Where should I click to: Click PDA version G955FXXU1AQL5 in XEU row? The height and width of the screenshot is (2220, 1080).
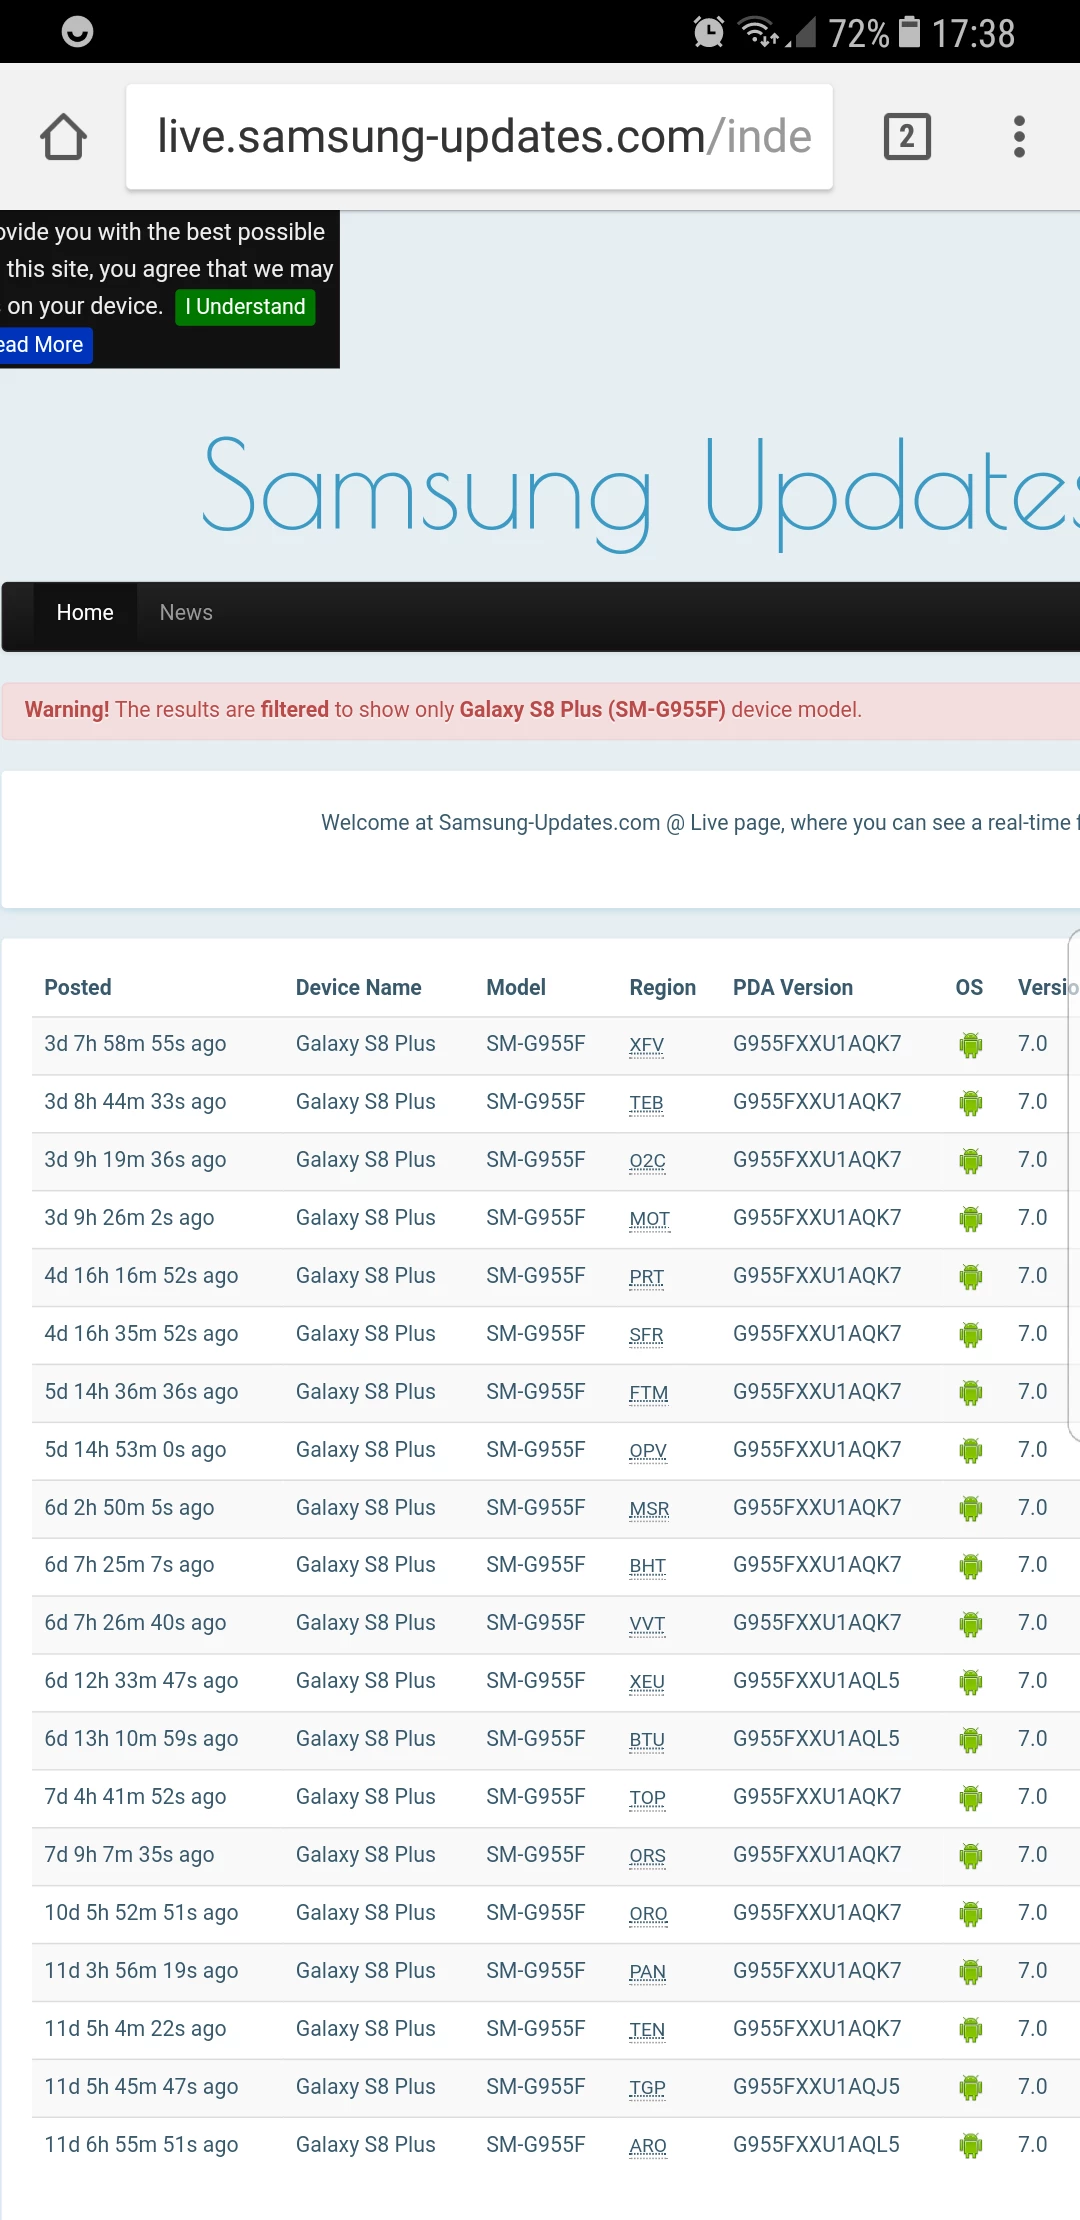tap(816, 1680)
